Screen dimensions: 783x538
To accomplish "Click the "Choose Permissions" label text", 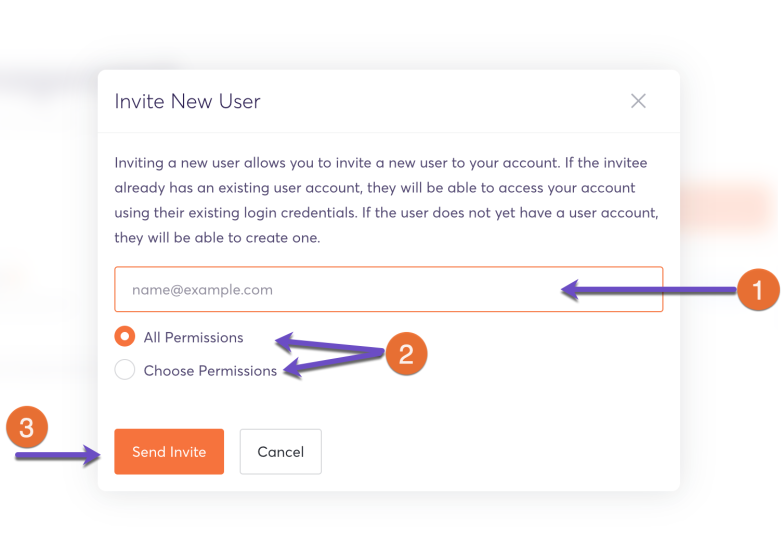I will point(210,370).
